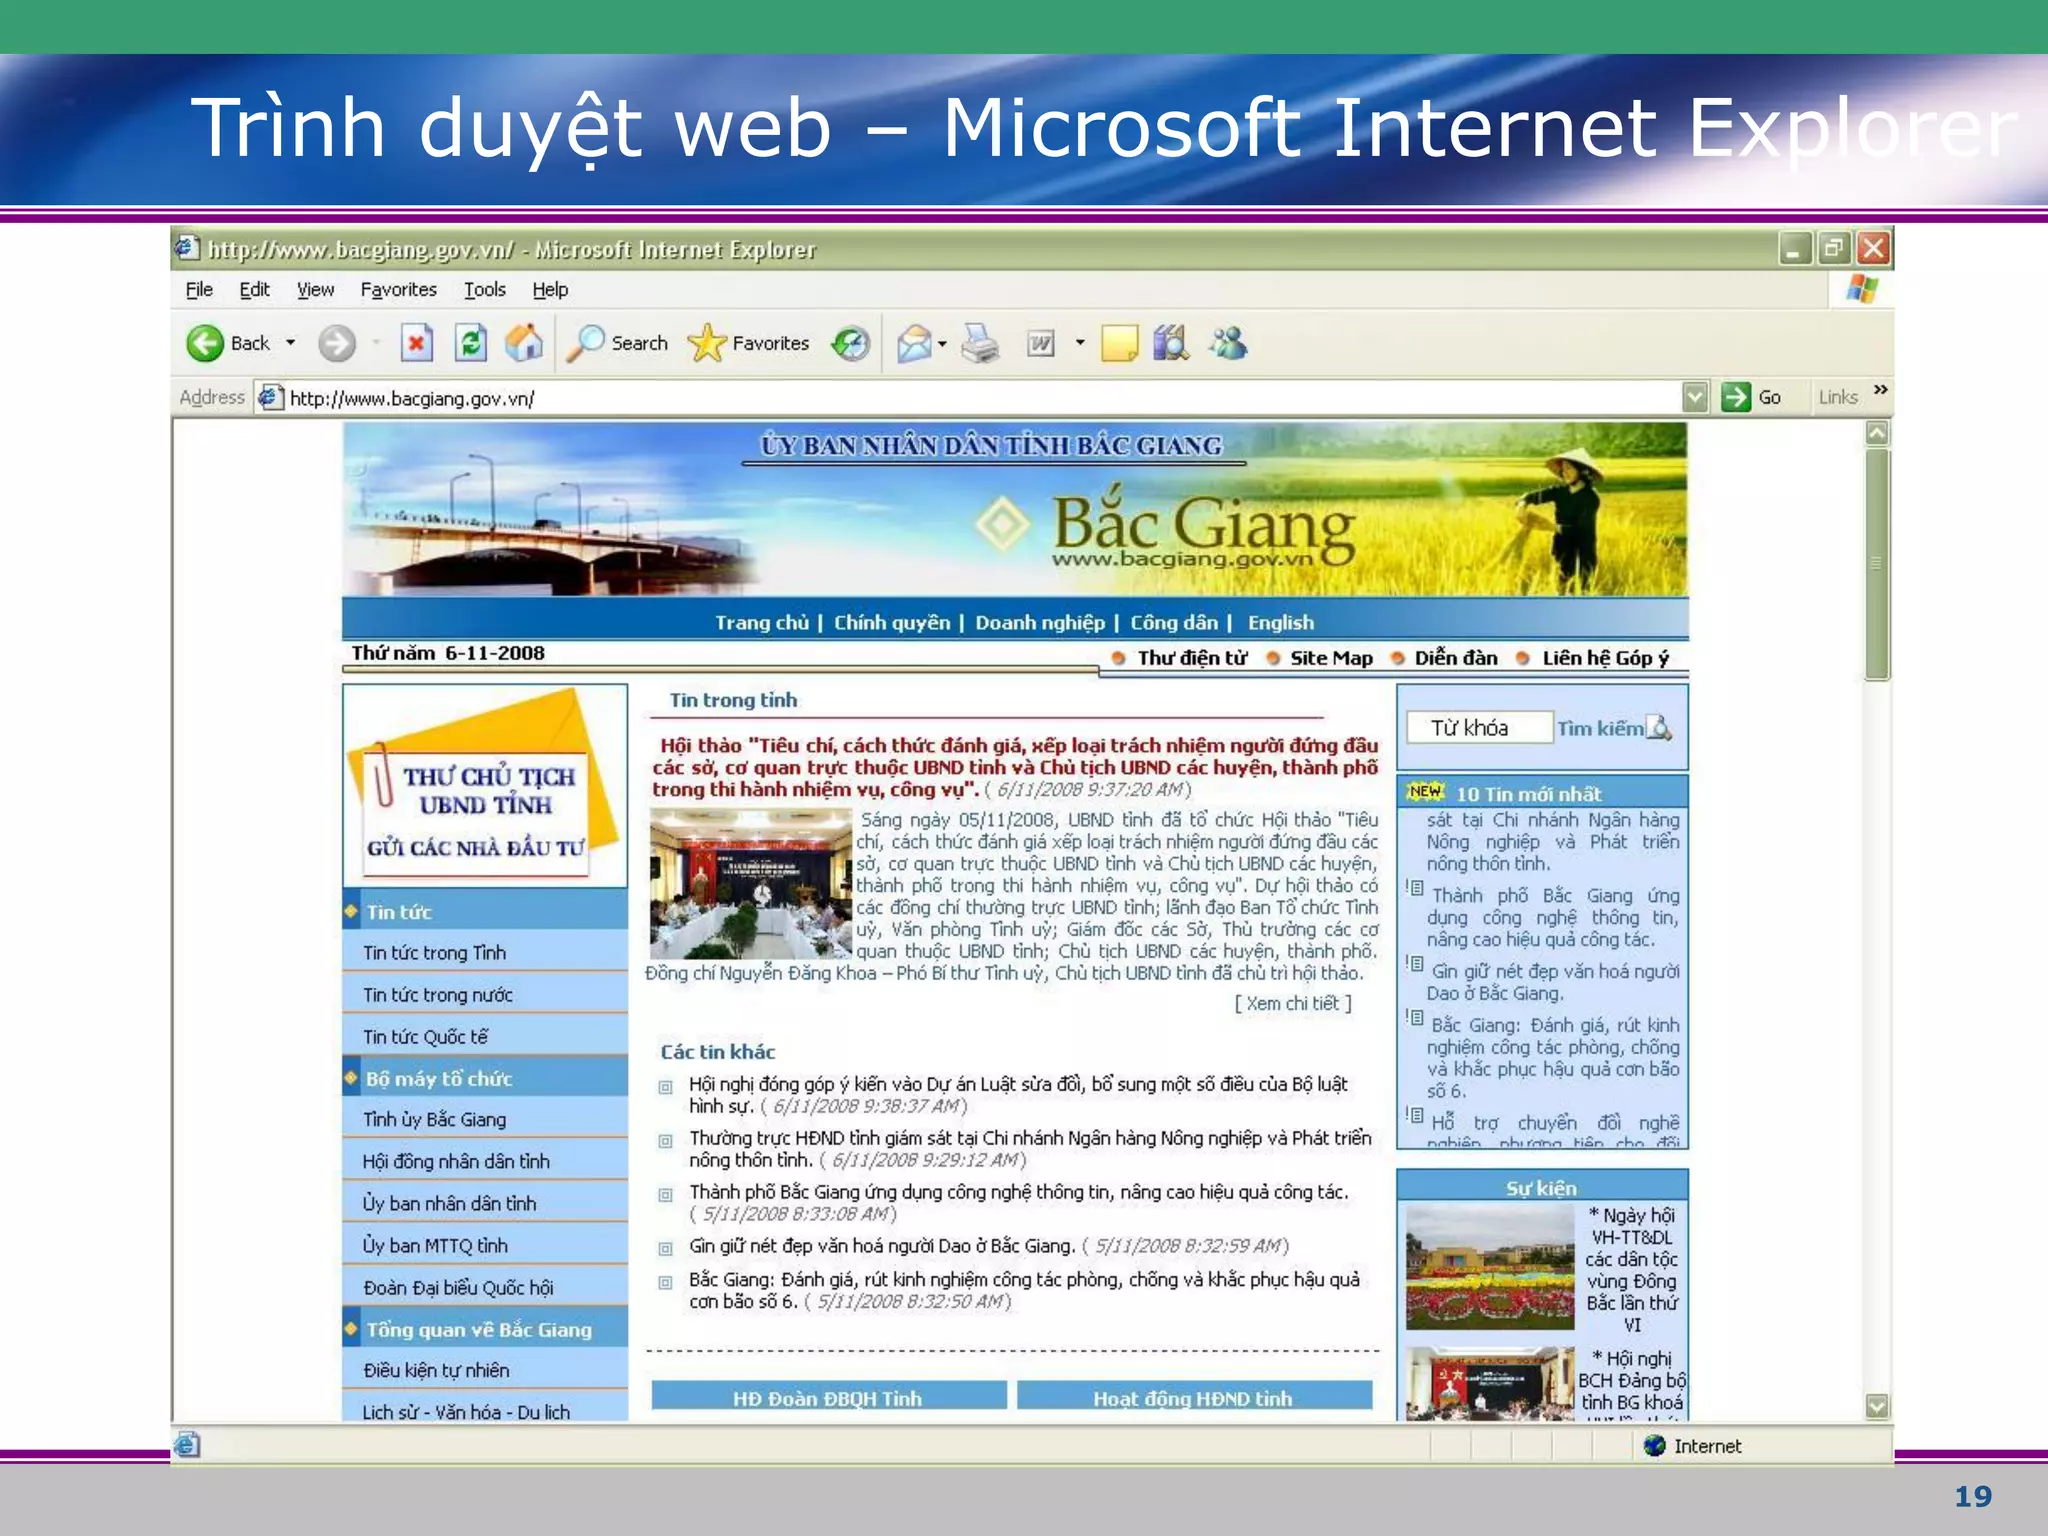
Task: Go to Trang chủ navigation link
Action: [761, 623]
